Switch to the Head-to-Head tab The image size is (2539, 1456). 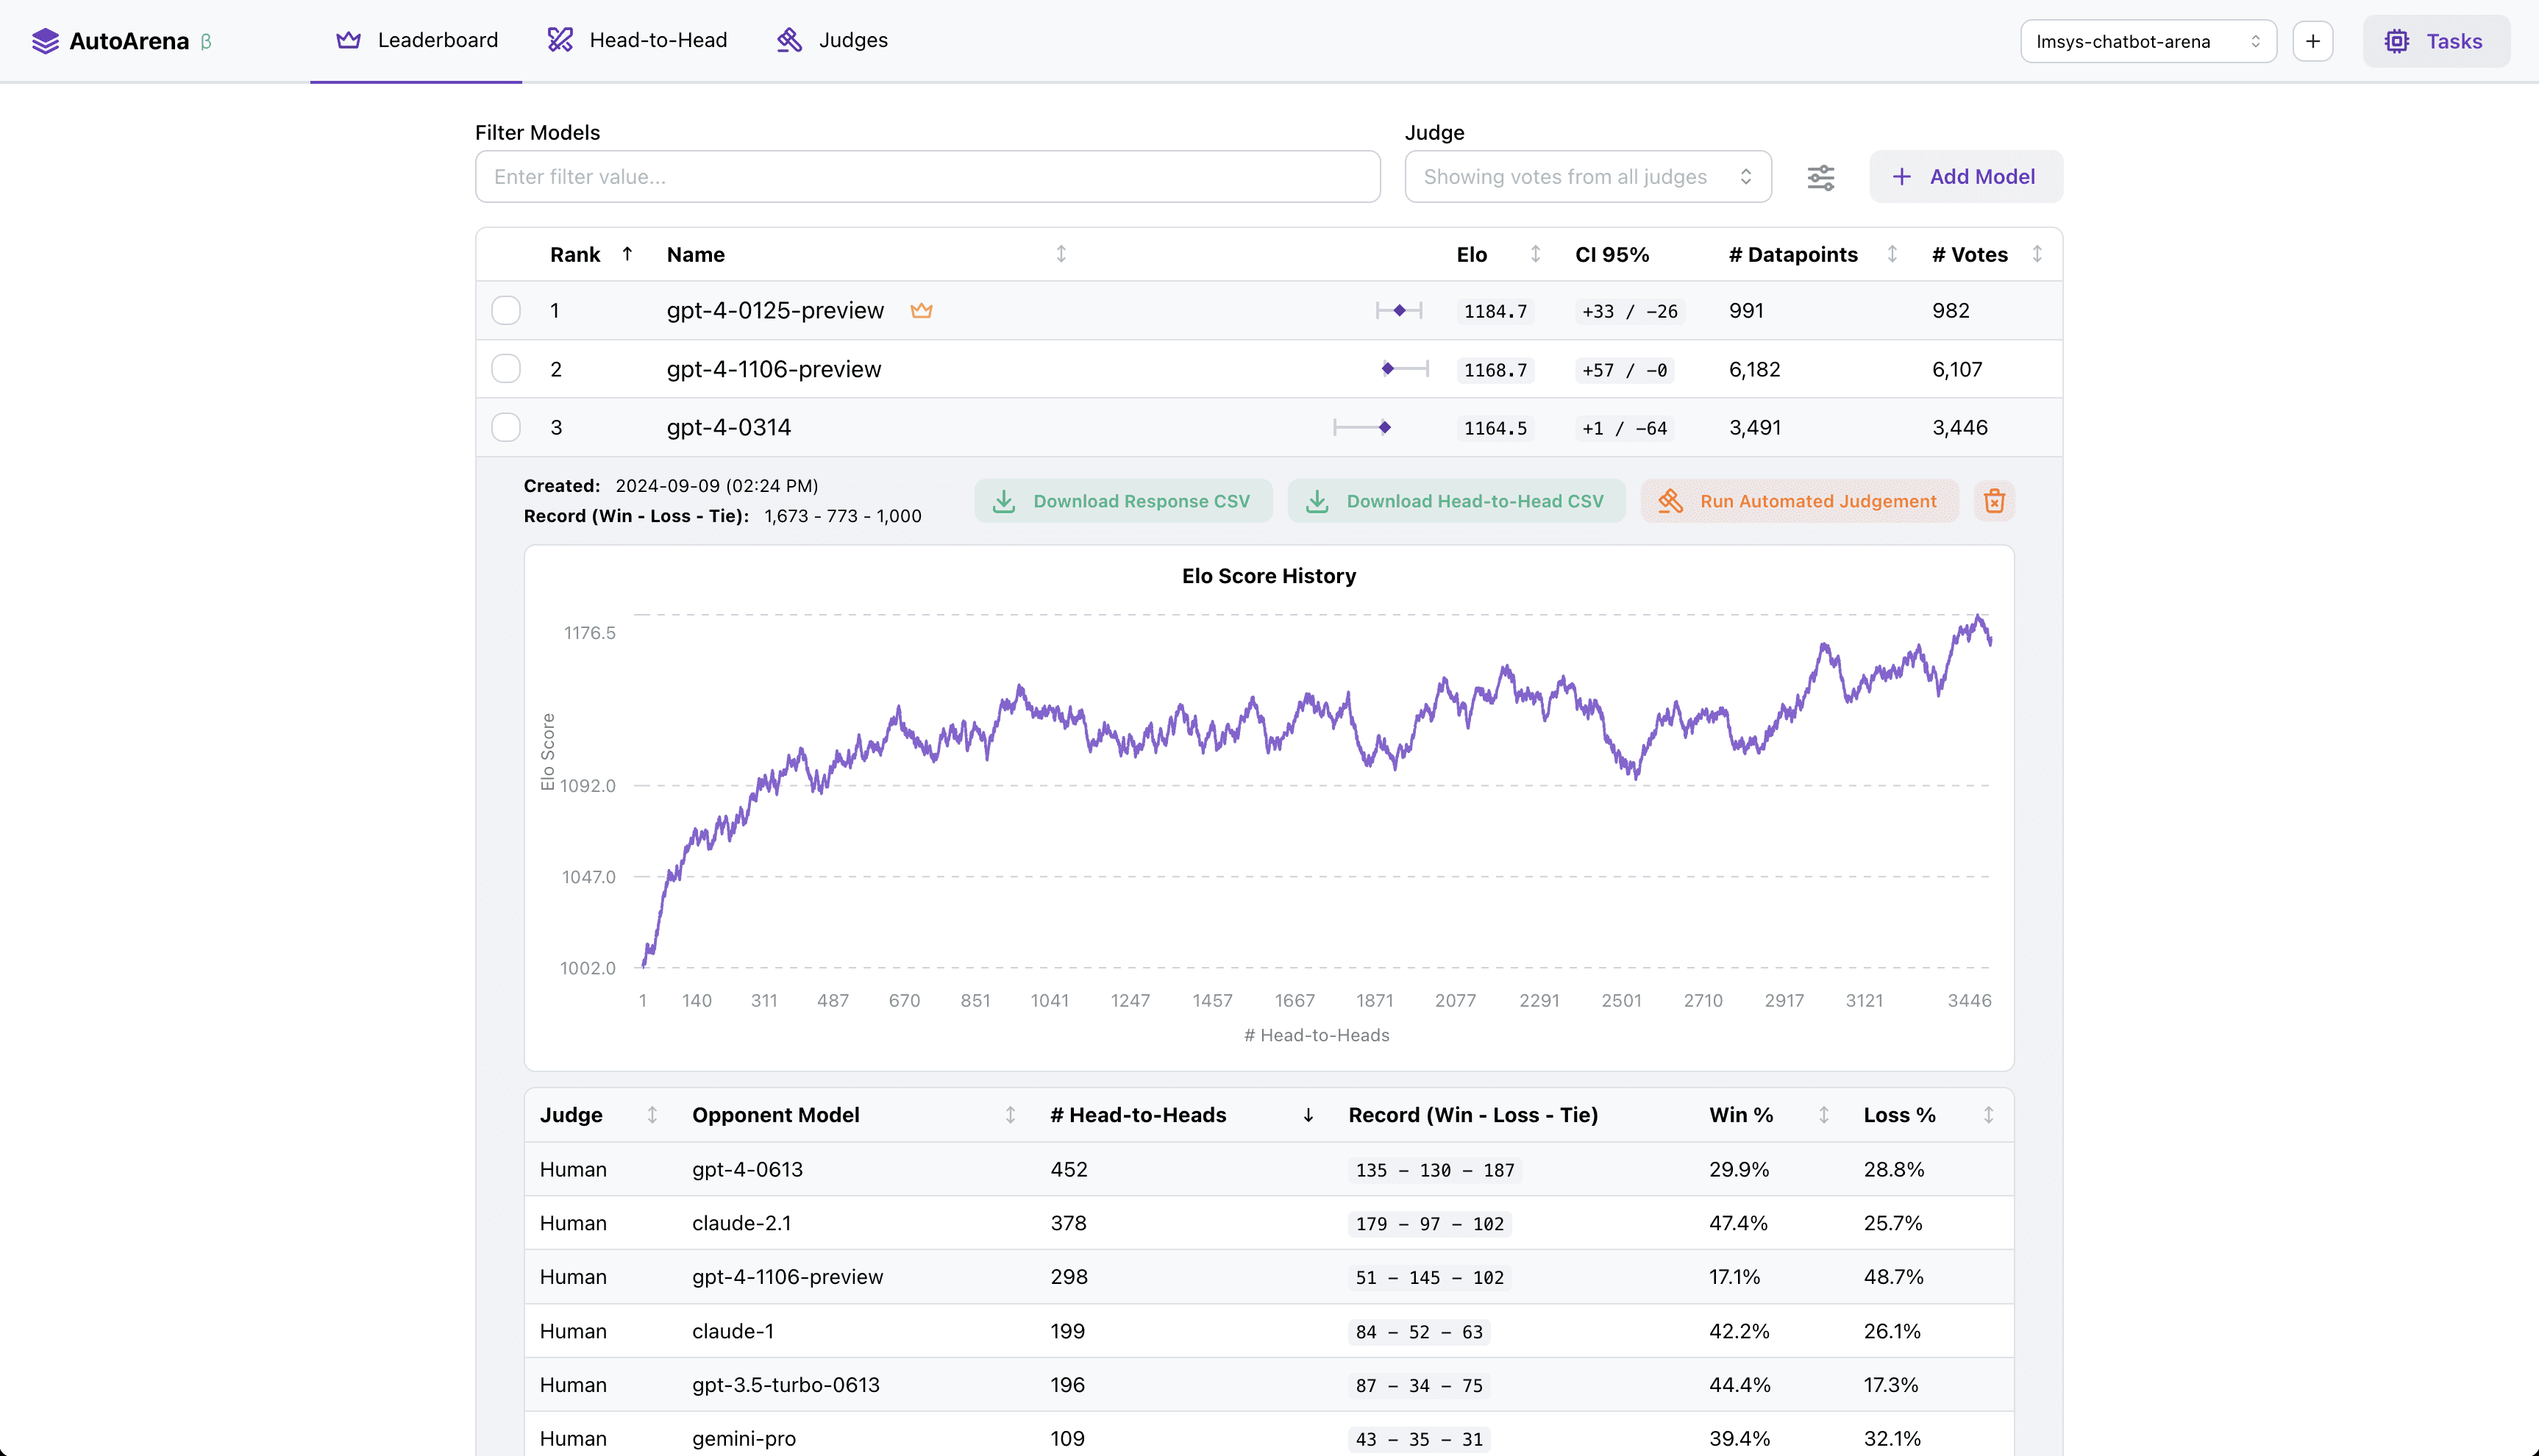(x=637, y=40)
